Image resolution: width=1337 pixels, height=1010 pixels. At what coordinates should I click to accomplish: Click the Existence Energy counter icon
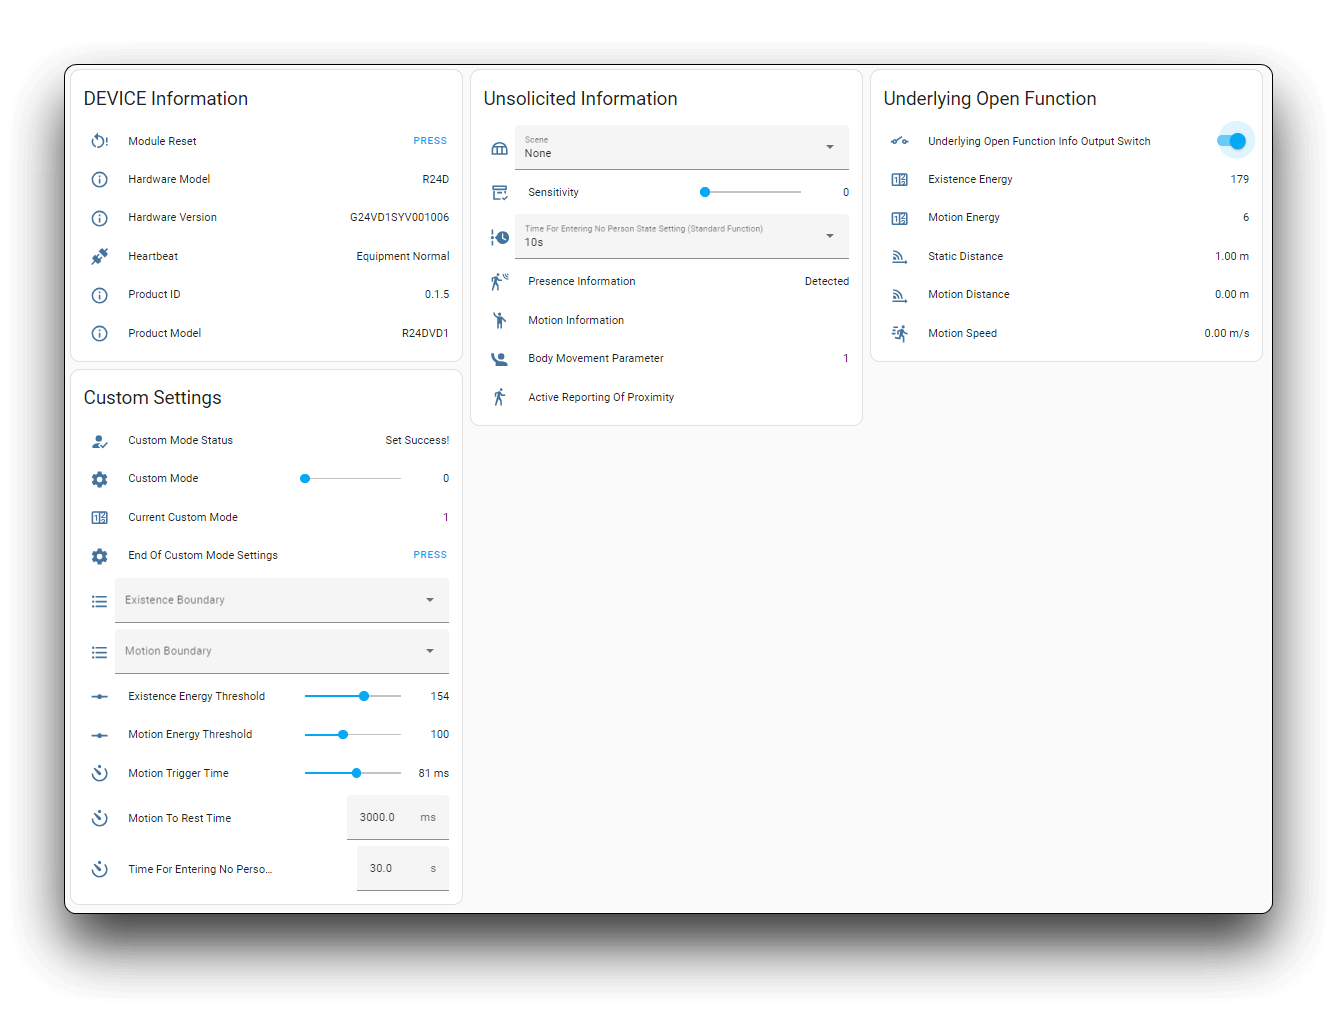[900, 180]
